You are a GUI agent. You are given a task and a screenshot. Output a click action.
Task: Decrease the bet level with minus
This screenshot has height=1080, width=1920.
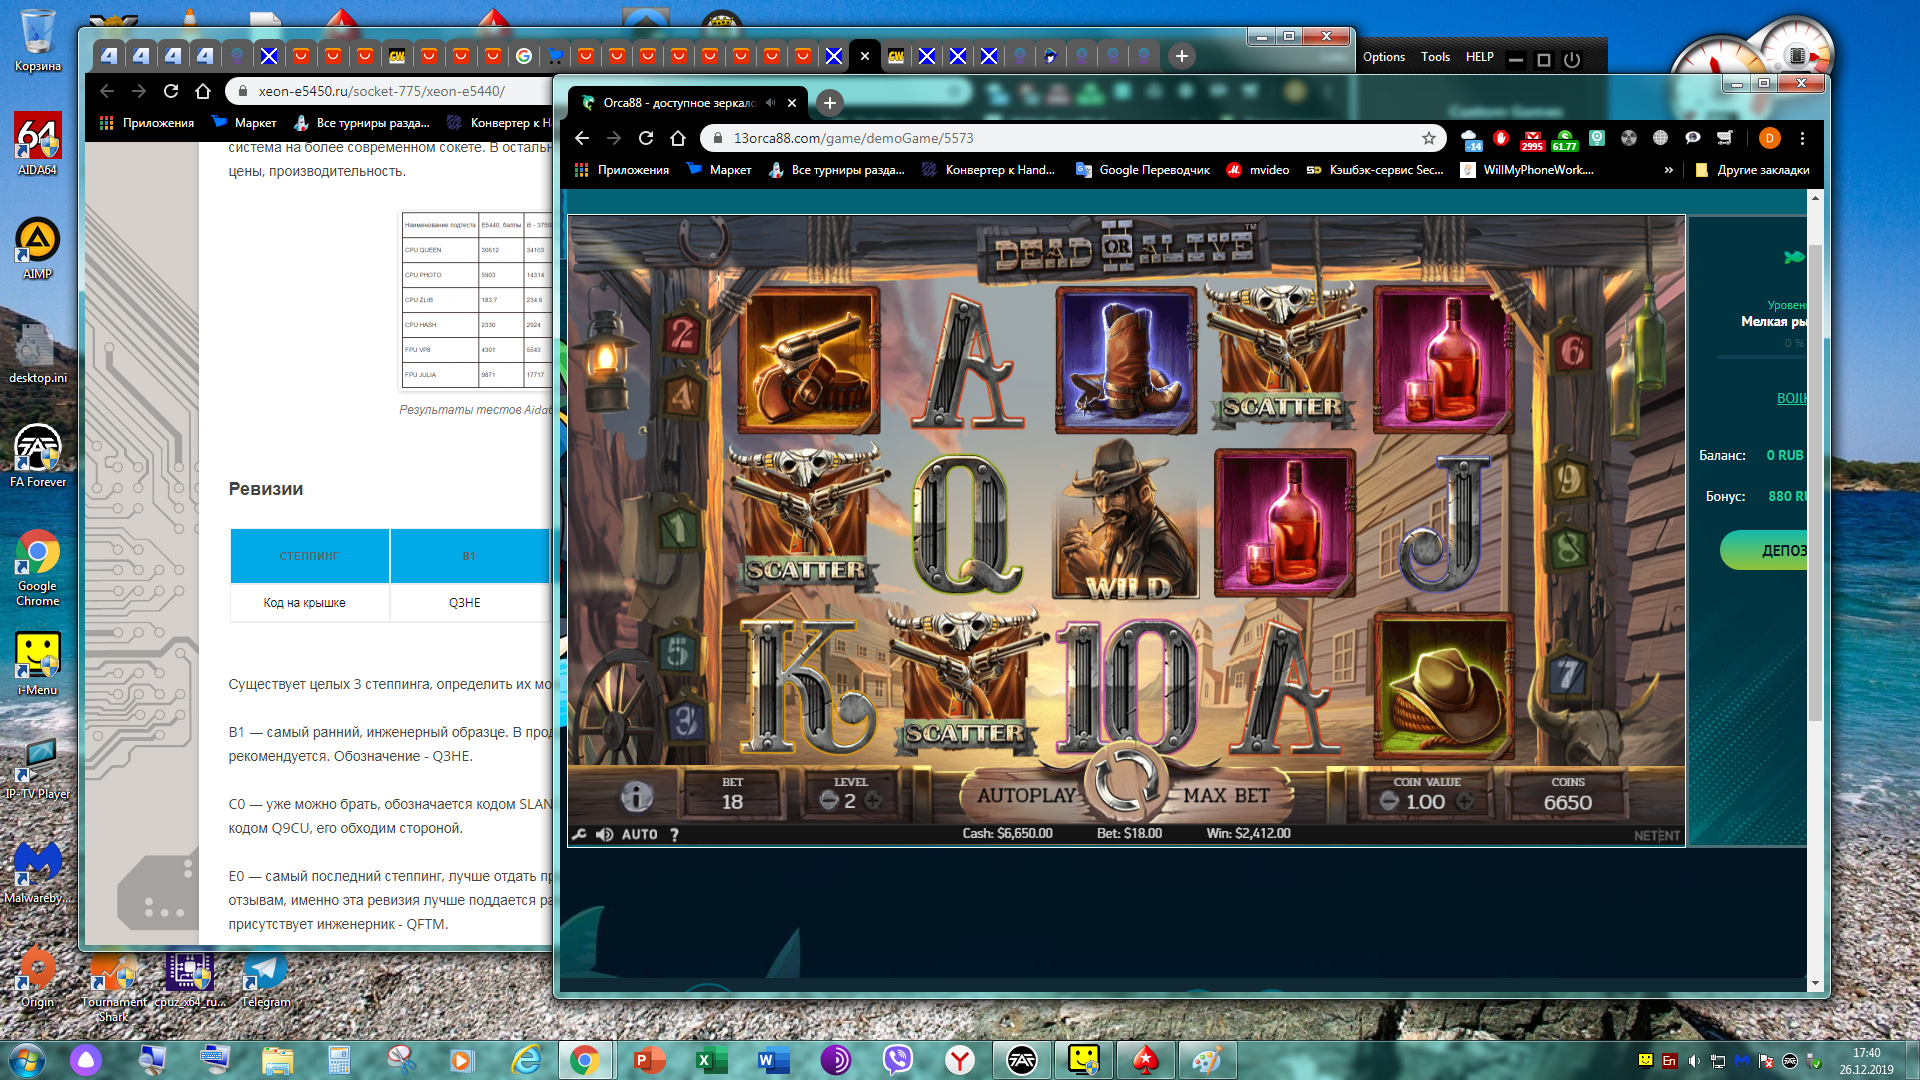(828, 800)
